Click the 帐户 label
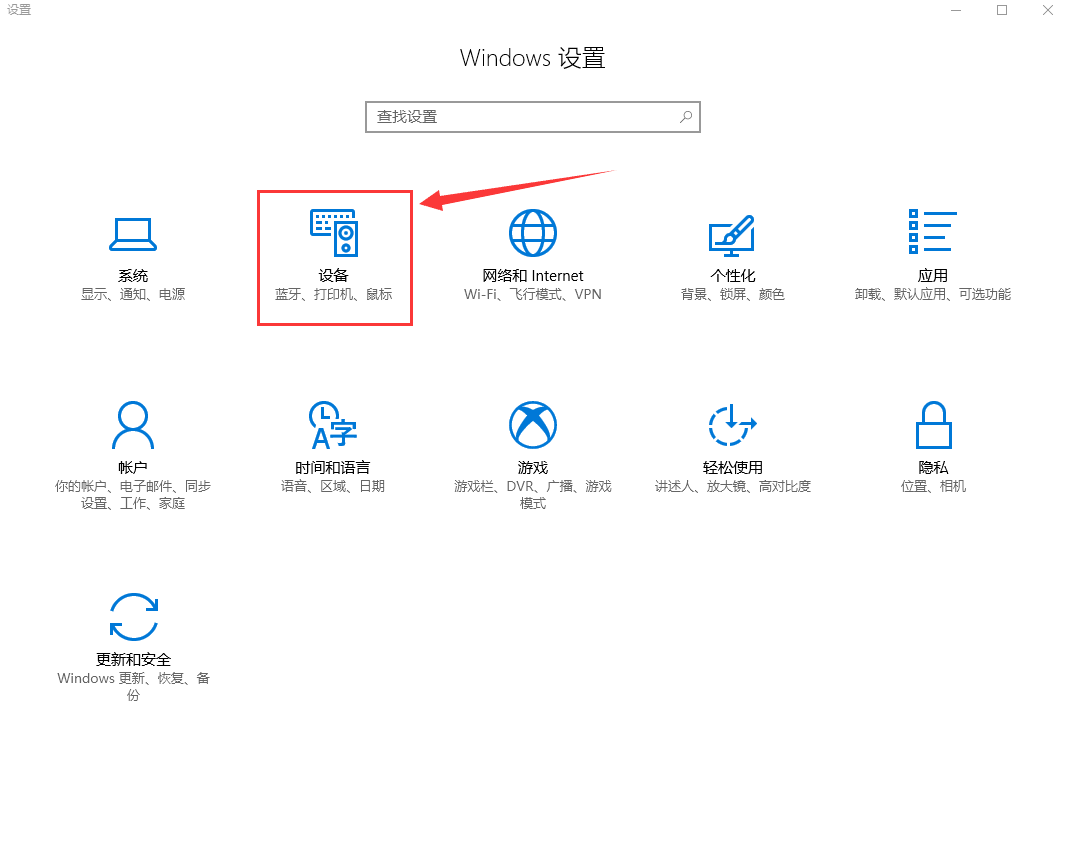Viewport: 1067px width, 867px height. coord(133,468)
